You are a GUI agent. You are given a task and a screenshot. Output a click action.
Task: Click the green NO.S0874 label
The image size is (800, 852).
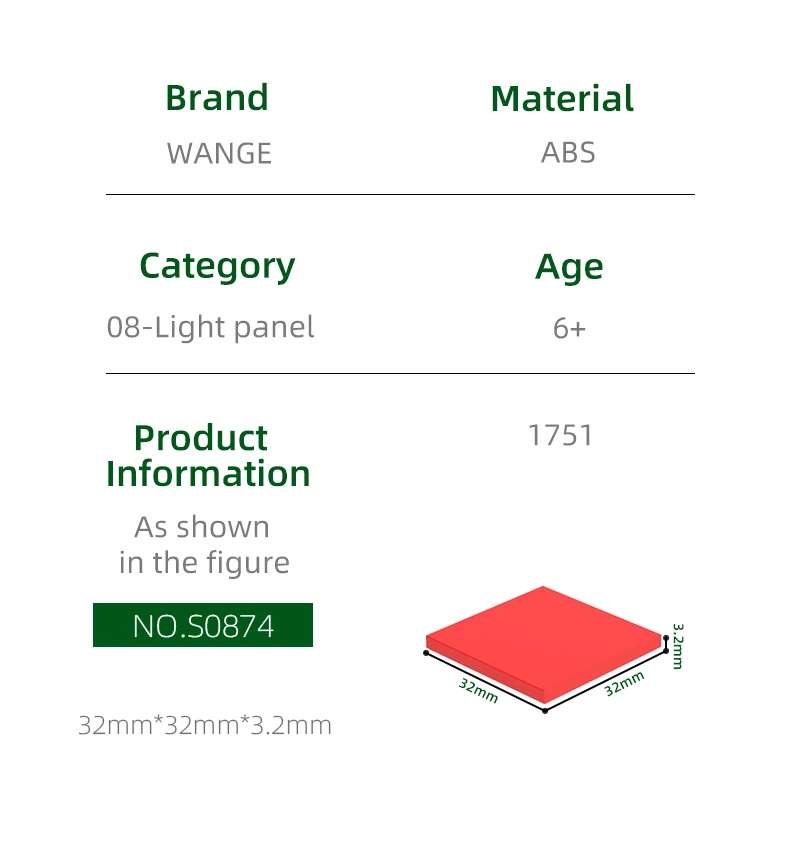[203, 625]
